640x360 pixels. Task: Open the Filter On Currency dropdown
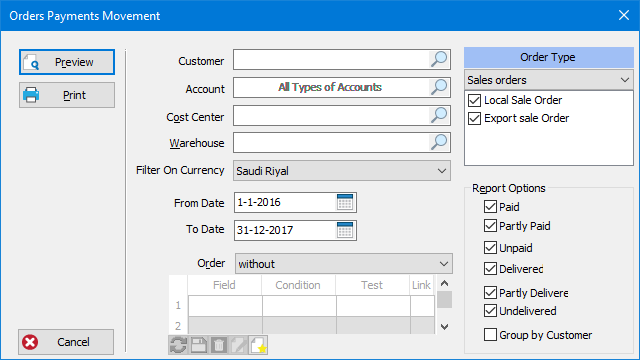pyautogui.click(x=342, y=171)
